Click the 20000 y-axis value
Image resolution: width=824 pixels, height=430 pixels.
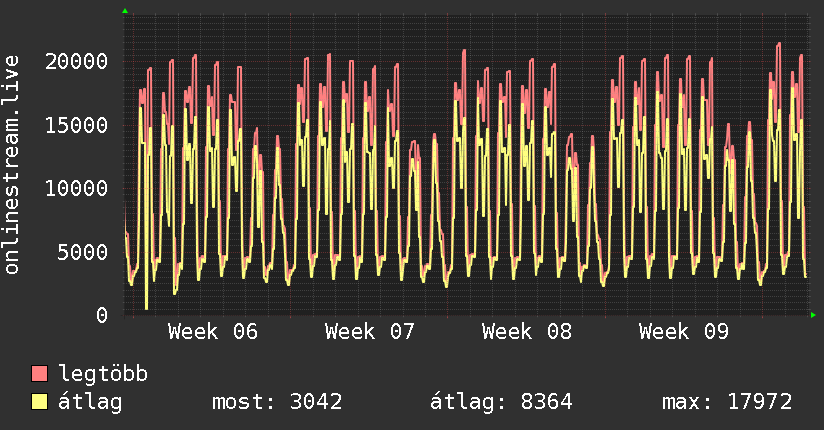(x=77, y=61)
